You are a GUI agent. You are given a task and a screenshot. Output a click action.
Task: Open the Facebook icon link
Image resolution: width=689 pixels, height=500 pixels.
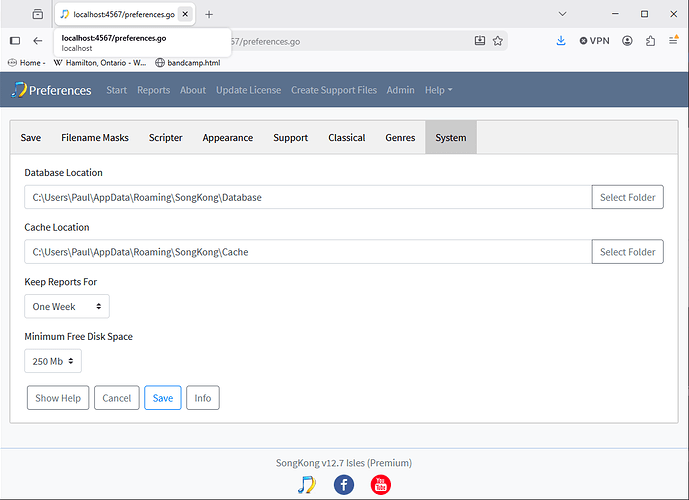344,485
